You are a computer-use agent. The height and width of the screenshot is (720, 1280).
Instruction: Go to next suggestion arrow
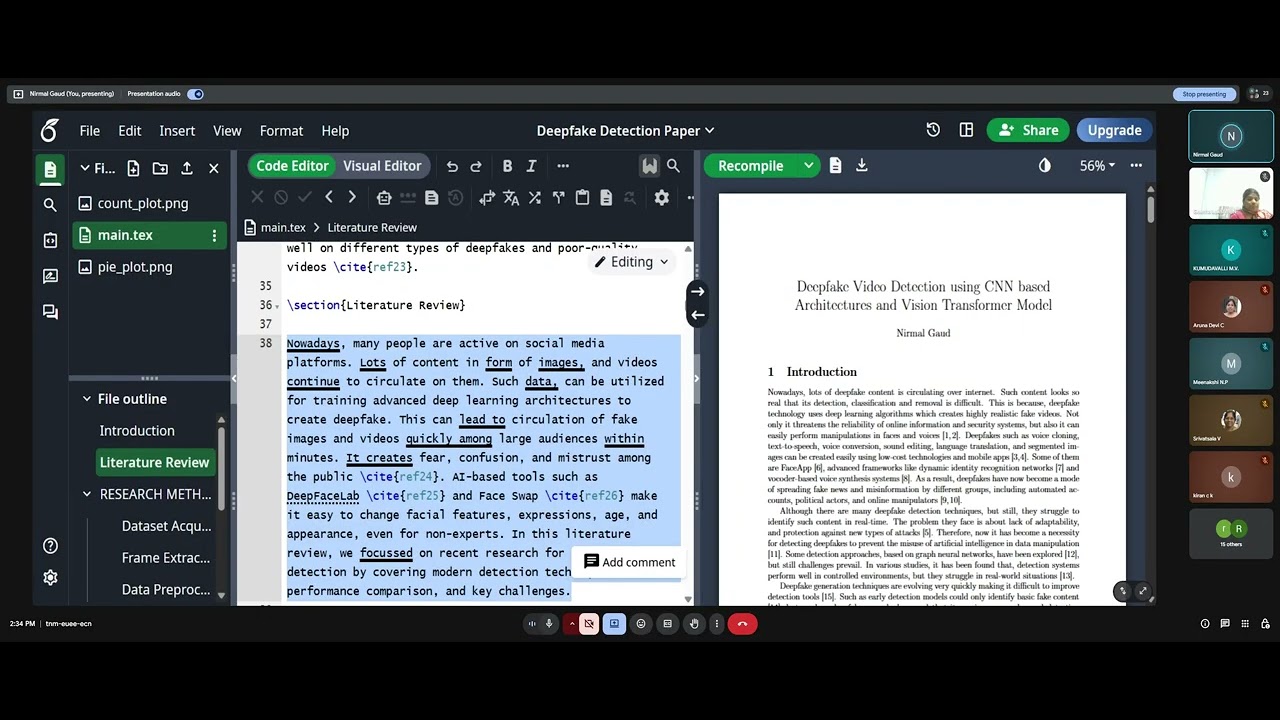(x=351, y=197)
